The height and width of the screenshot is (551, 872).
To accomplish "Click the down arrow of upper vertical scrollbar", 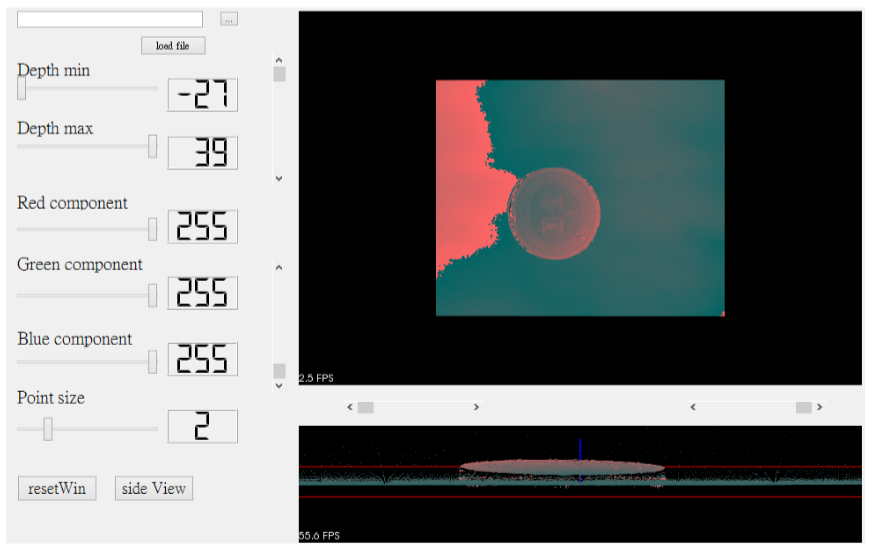I will pos(279,178).
